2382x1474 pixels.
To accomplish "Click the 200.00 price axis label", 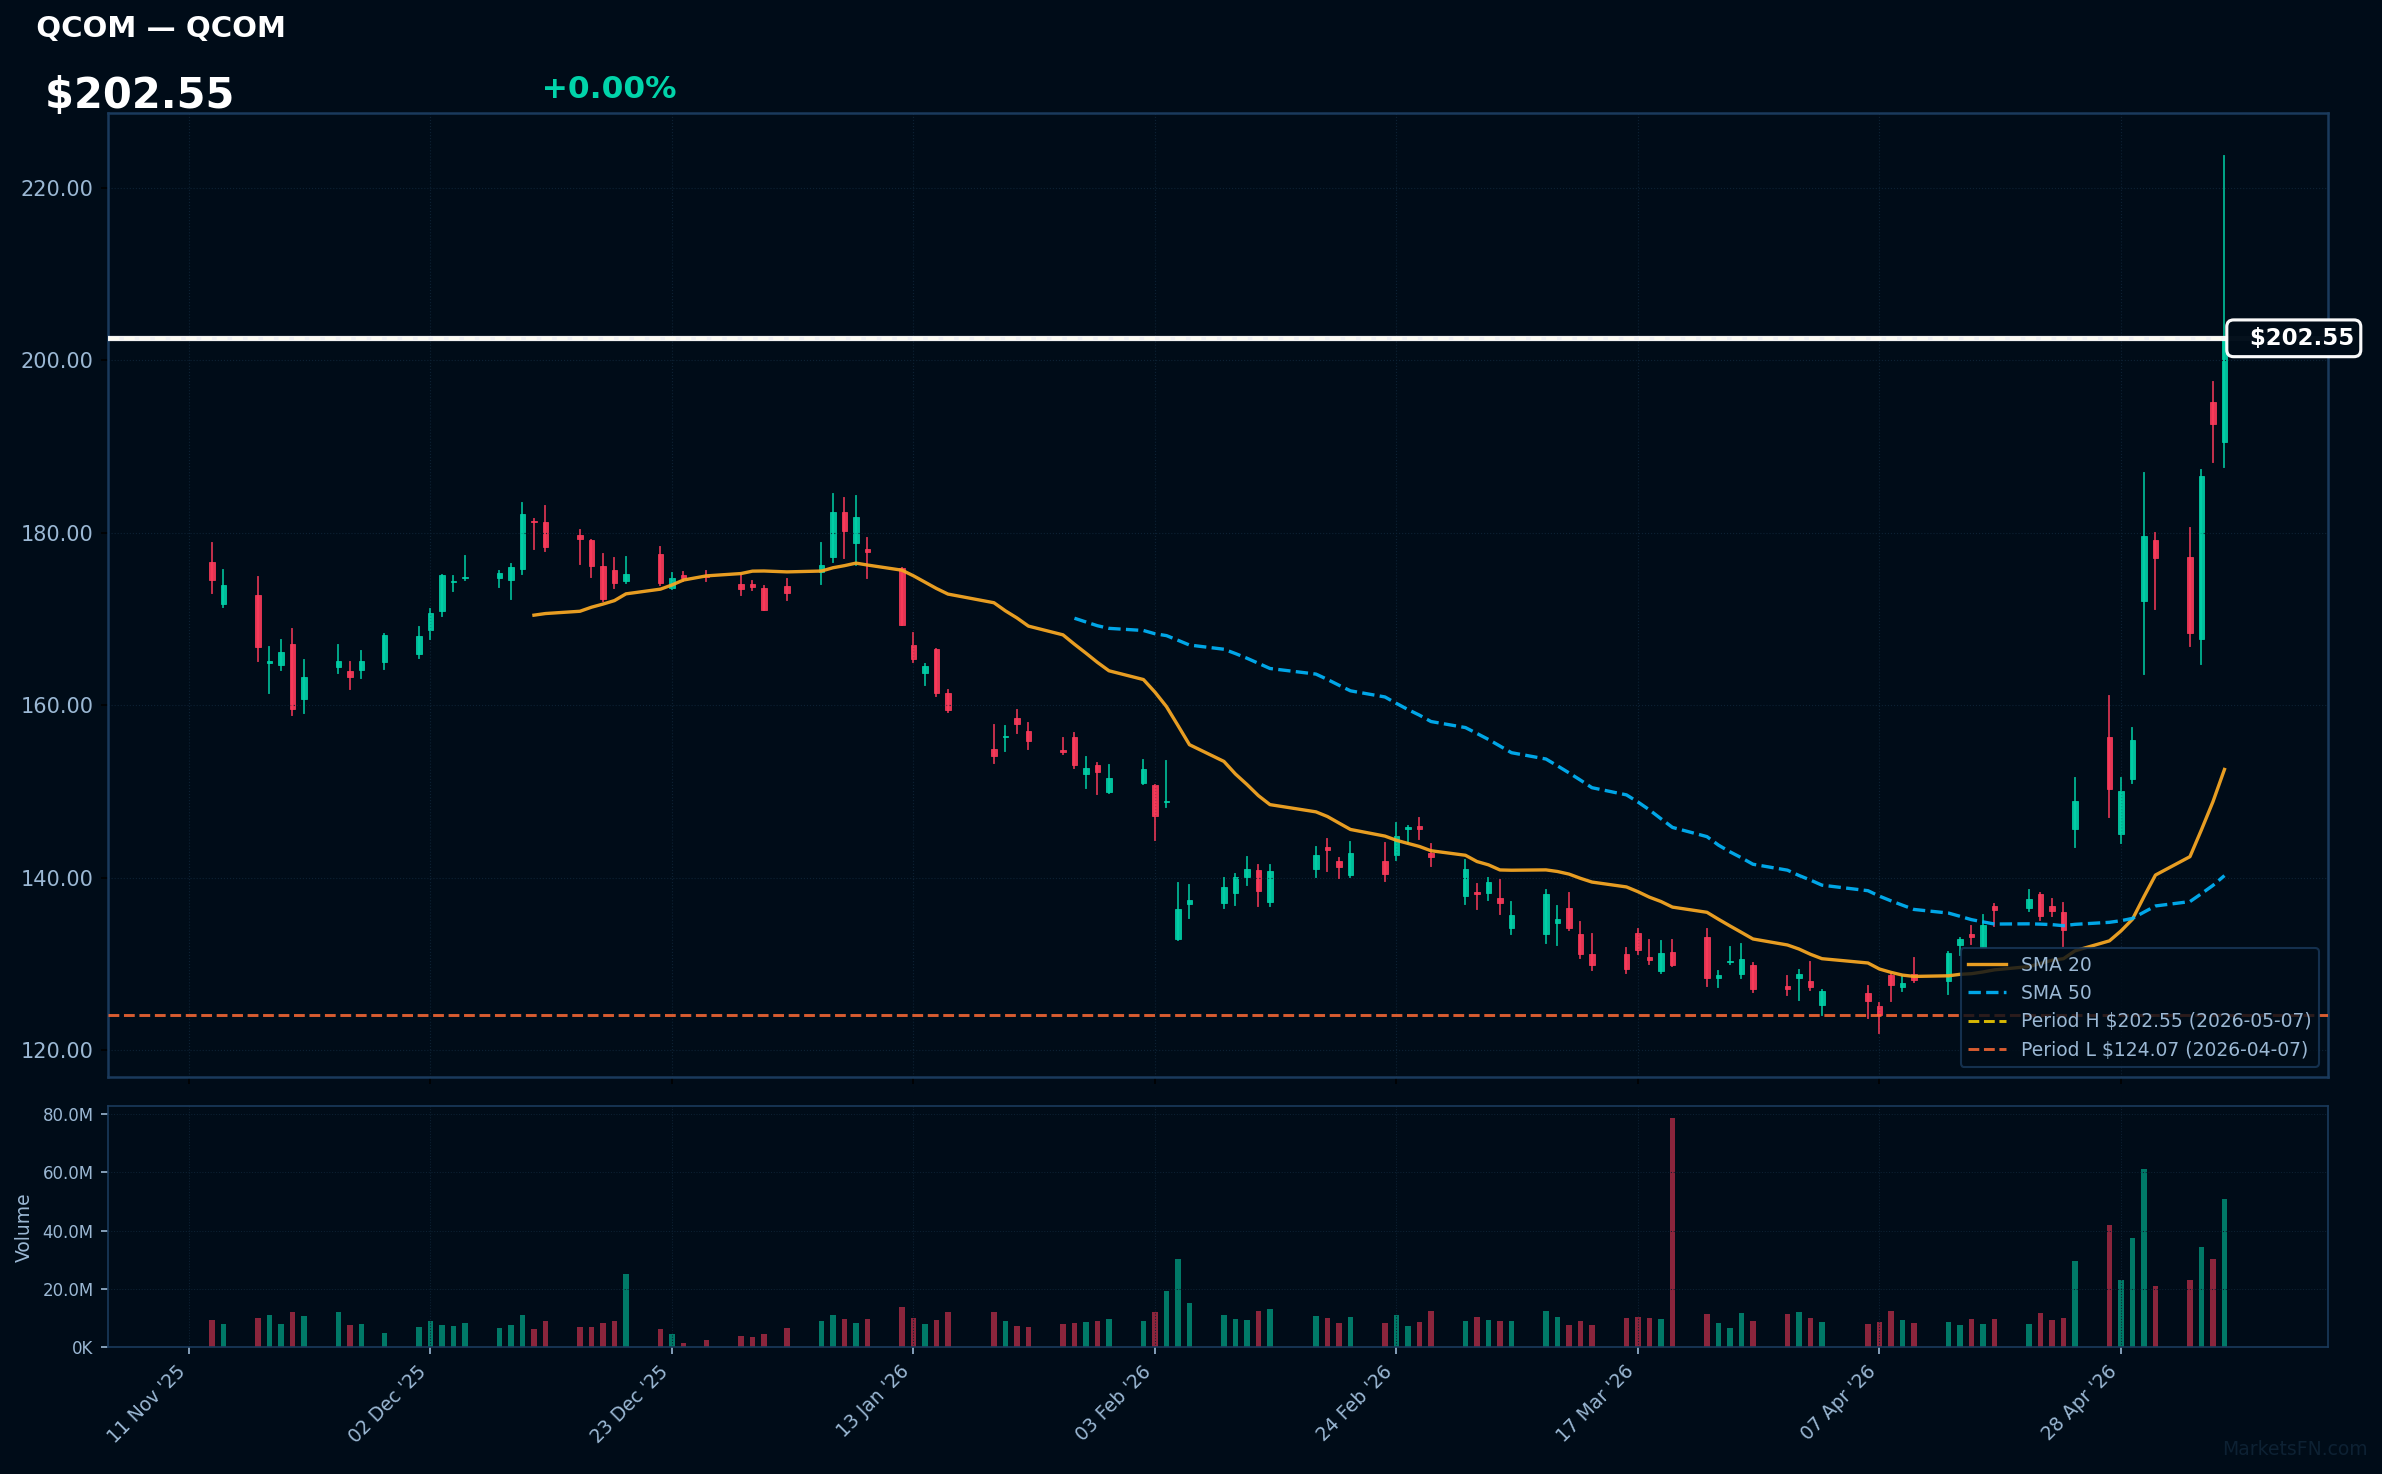I will [x=57, y=360].
